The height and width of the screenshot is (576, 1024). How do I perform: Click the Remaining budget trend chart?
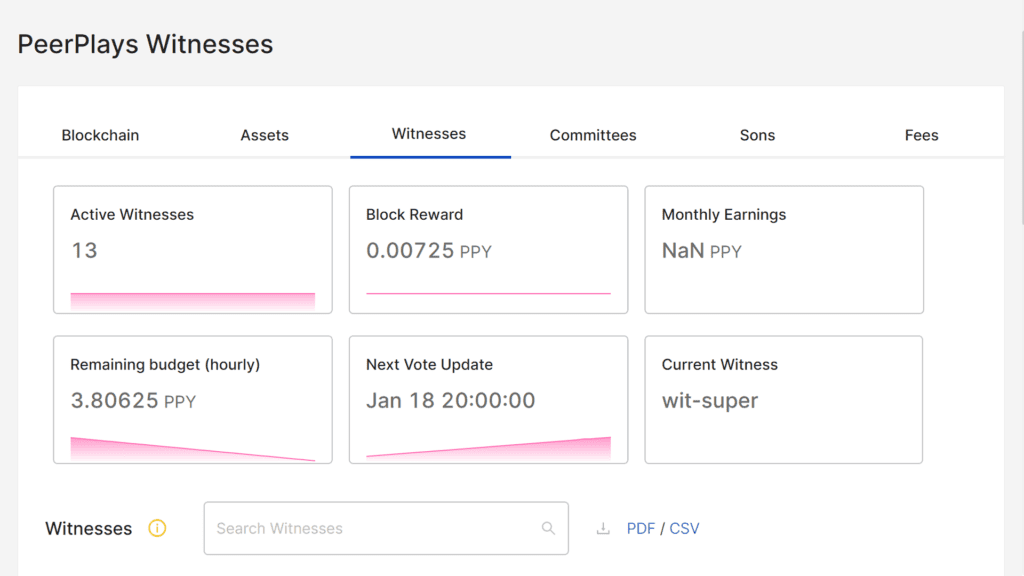pyautogui.click(x=193, y=449)
